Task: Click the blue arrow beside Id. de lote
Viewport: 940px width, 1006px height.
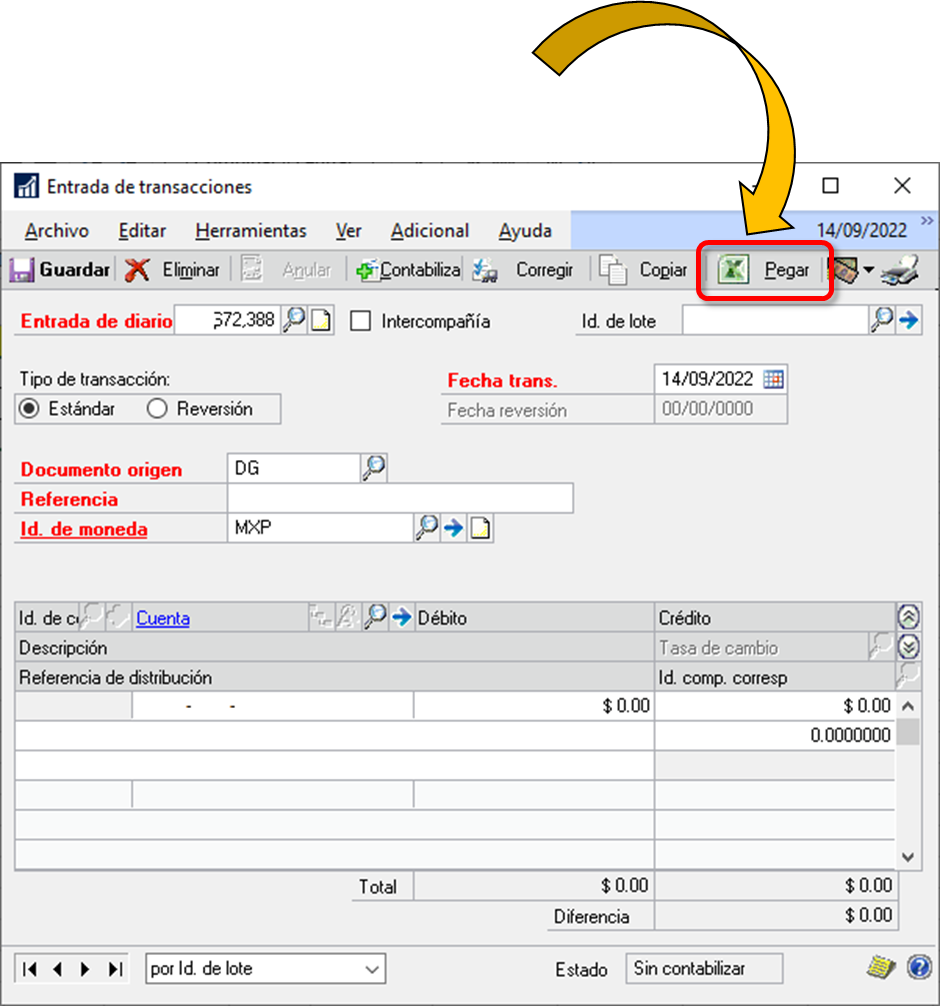Action: point(909,320)
